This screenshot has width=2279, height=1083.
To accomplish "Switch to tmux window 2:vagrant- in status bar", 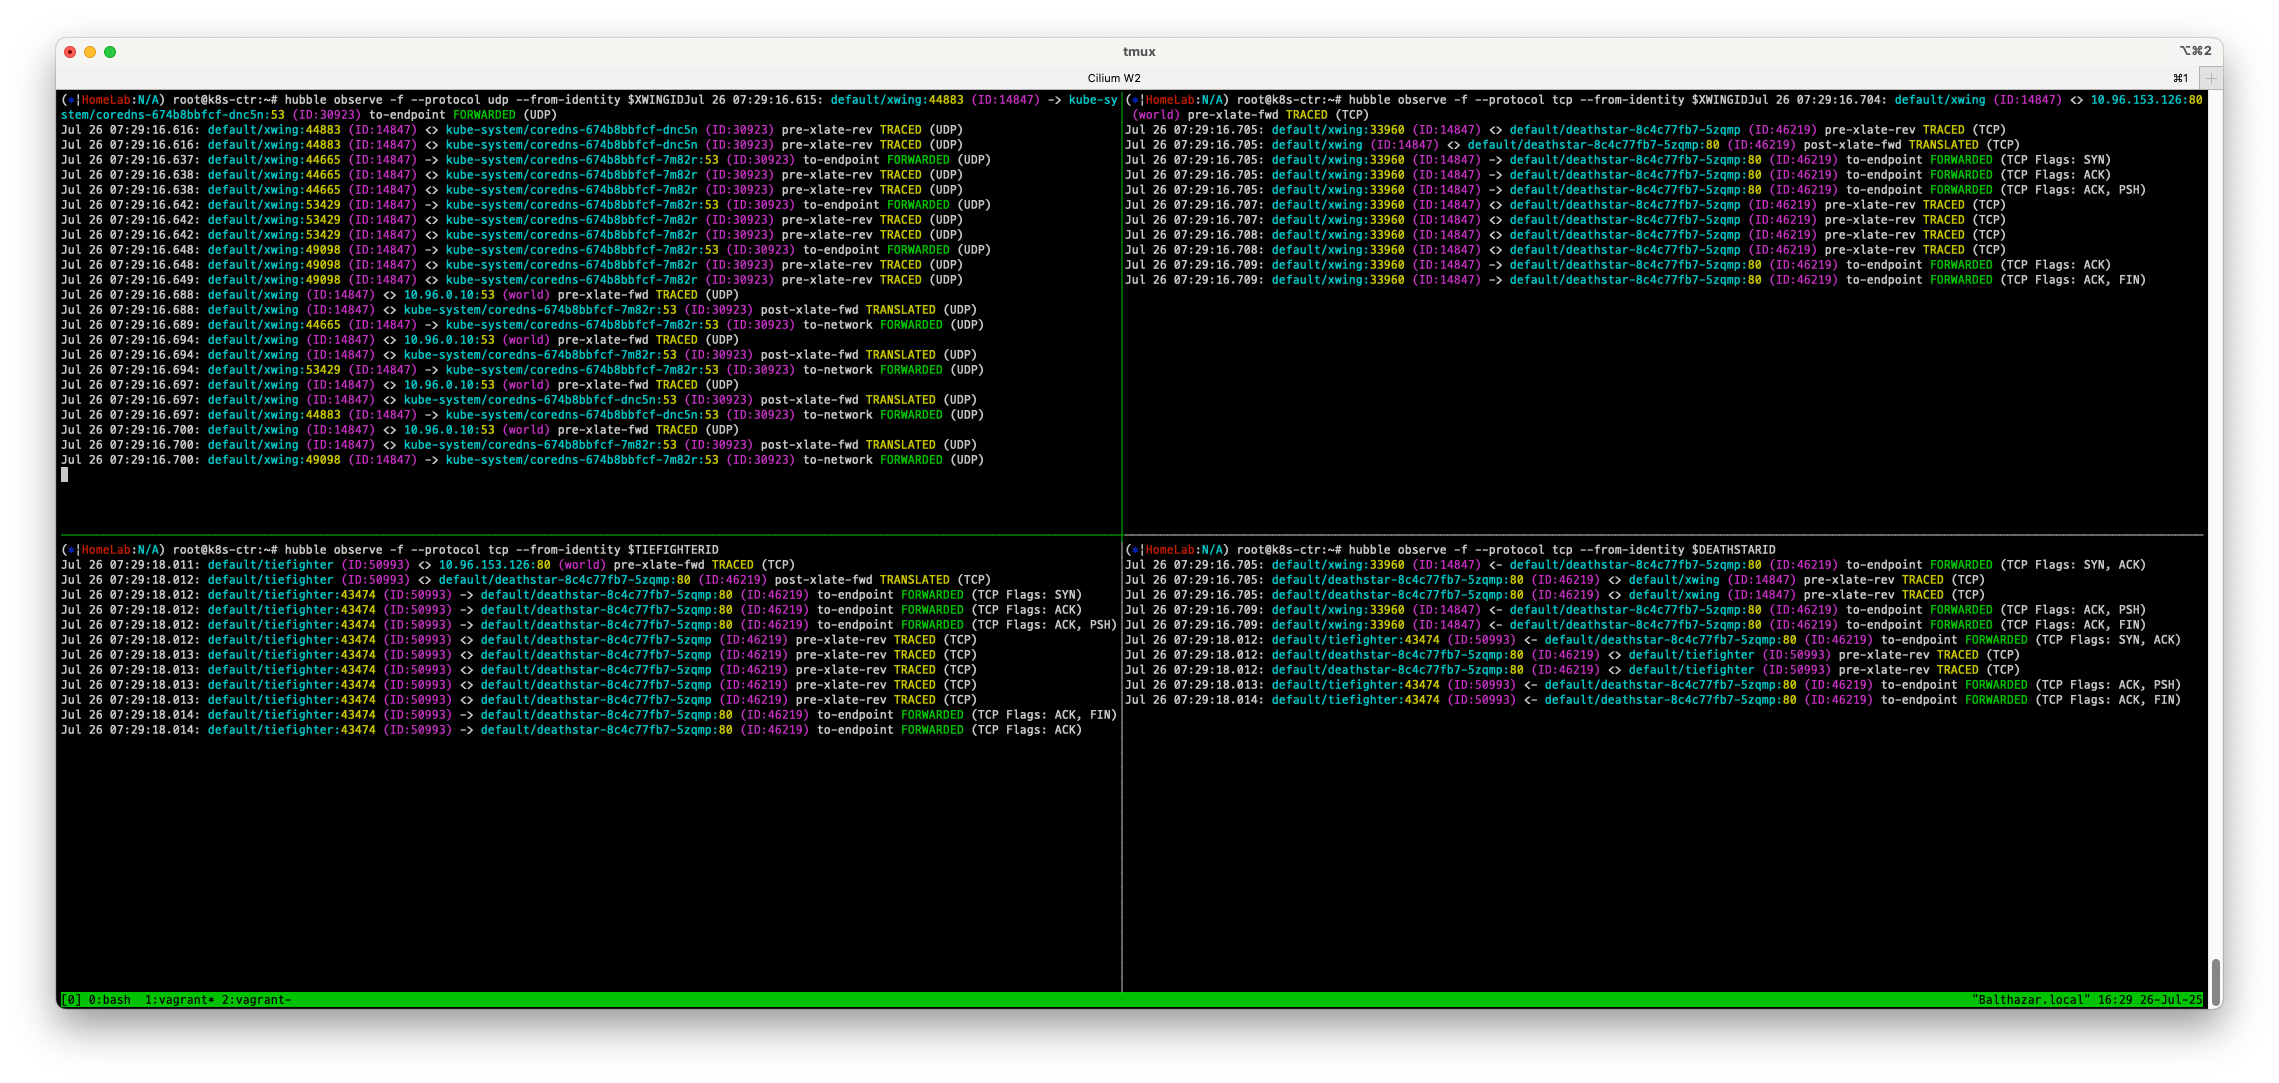I will coord(257,1000).
